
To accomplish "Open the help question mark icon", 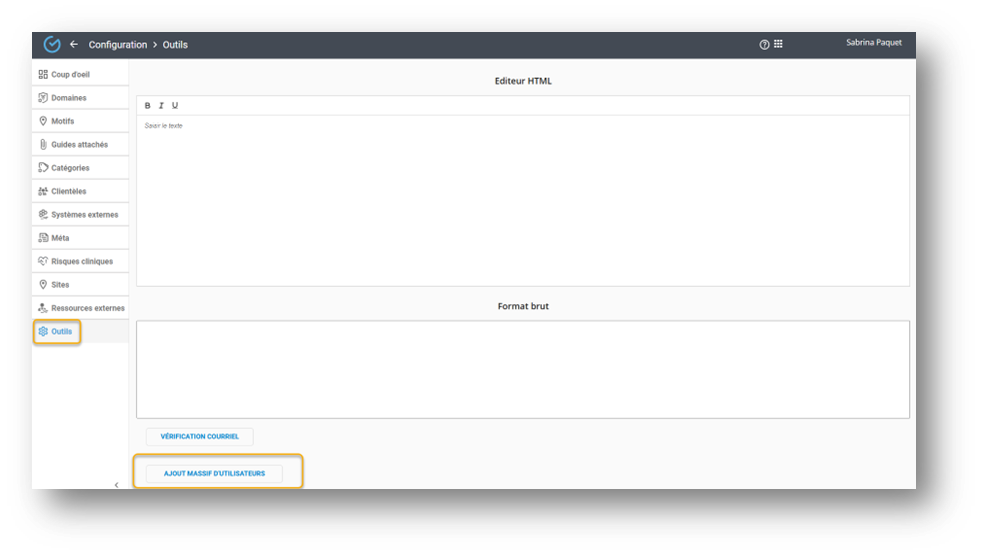I will (765, 45).
